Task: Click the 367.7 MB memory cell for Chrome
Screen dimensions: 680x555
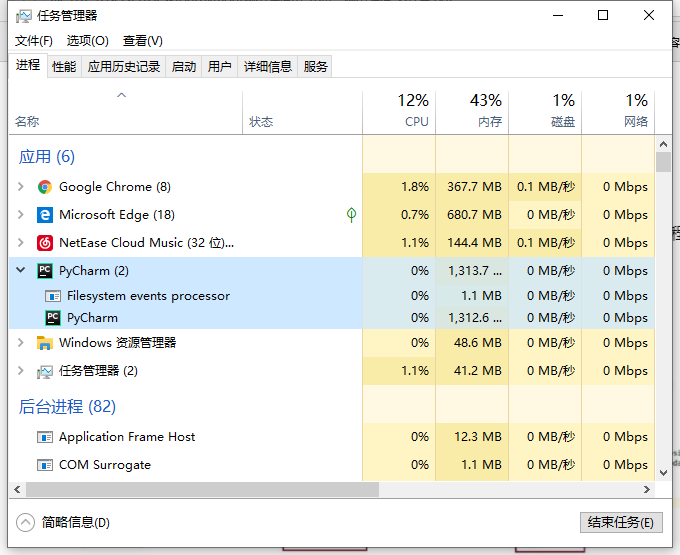Action: tap(472, 187)
